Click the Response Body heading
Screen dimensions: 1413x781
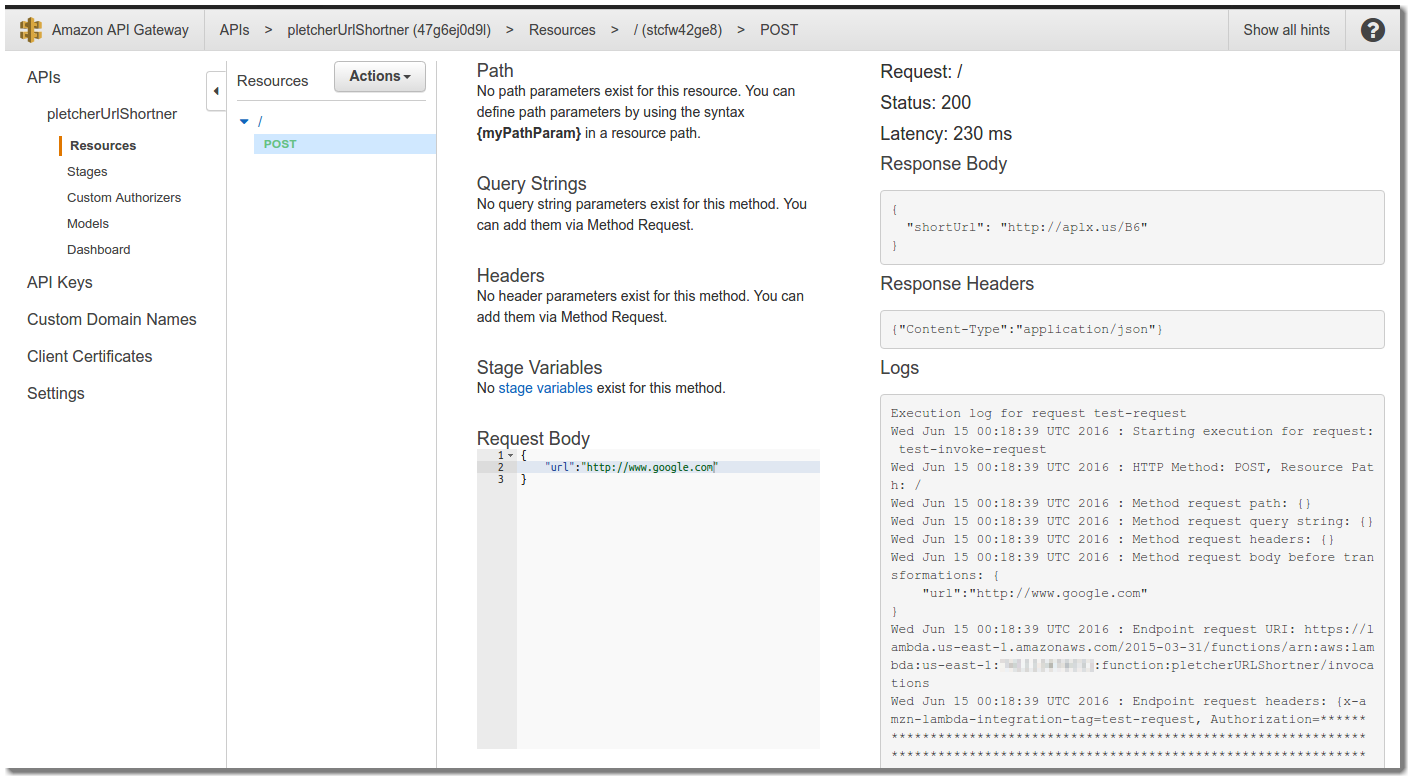pyautogui.click(x=944, y=164)
